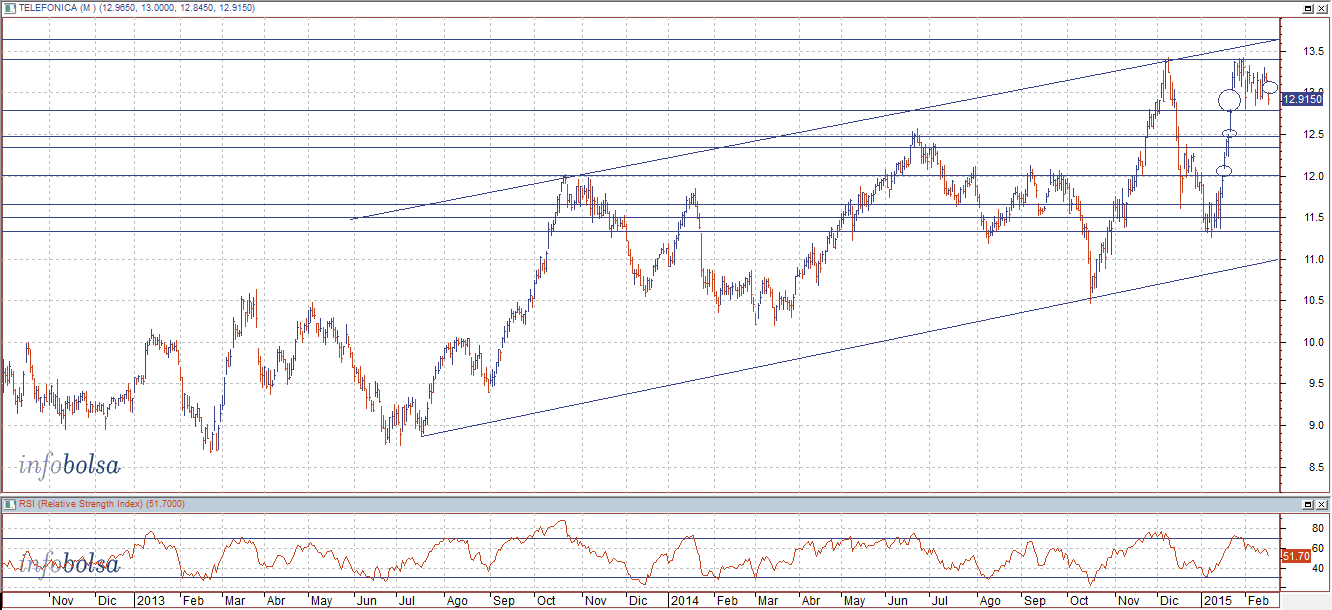Click the 10.5 price axis label

coord(1314,301)
